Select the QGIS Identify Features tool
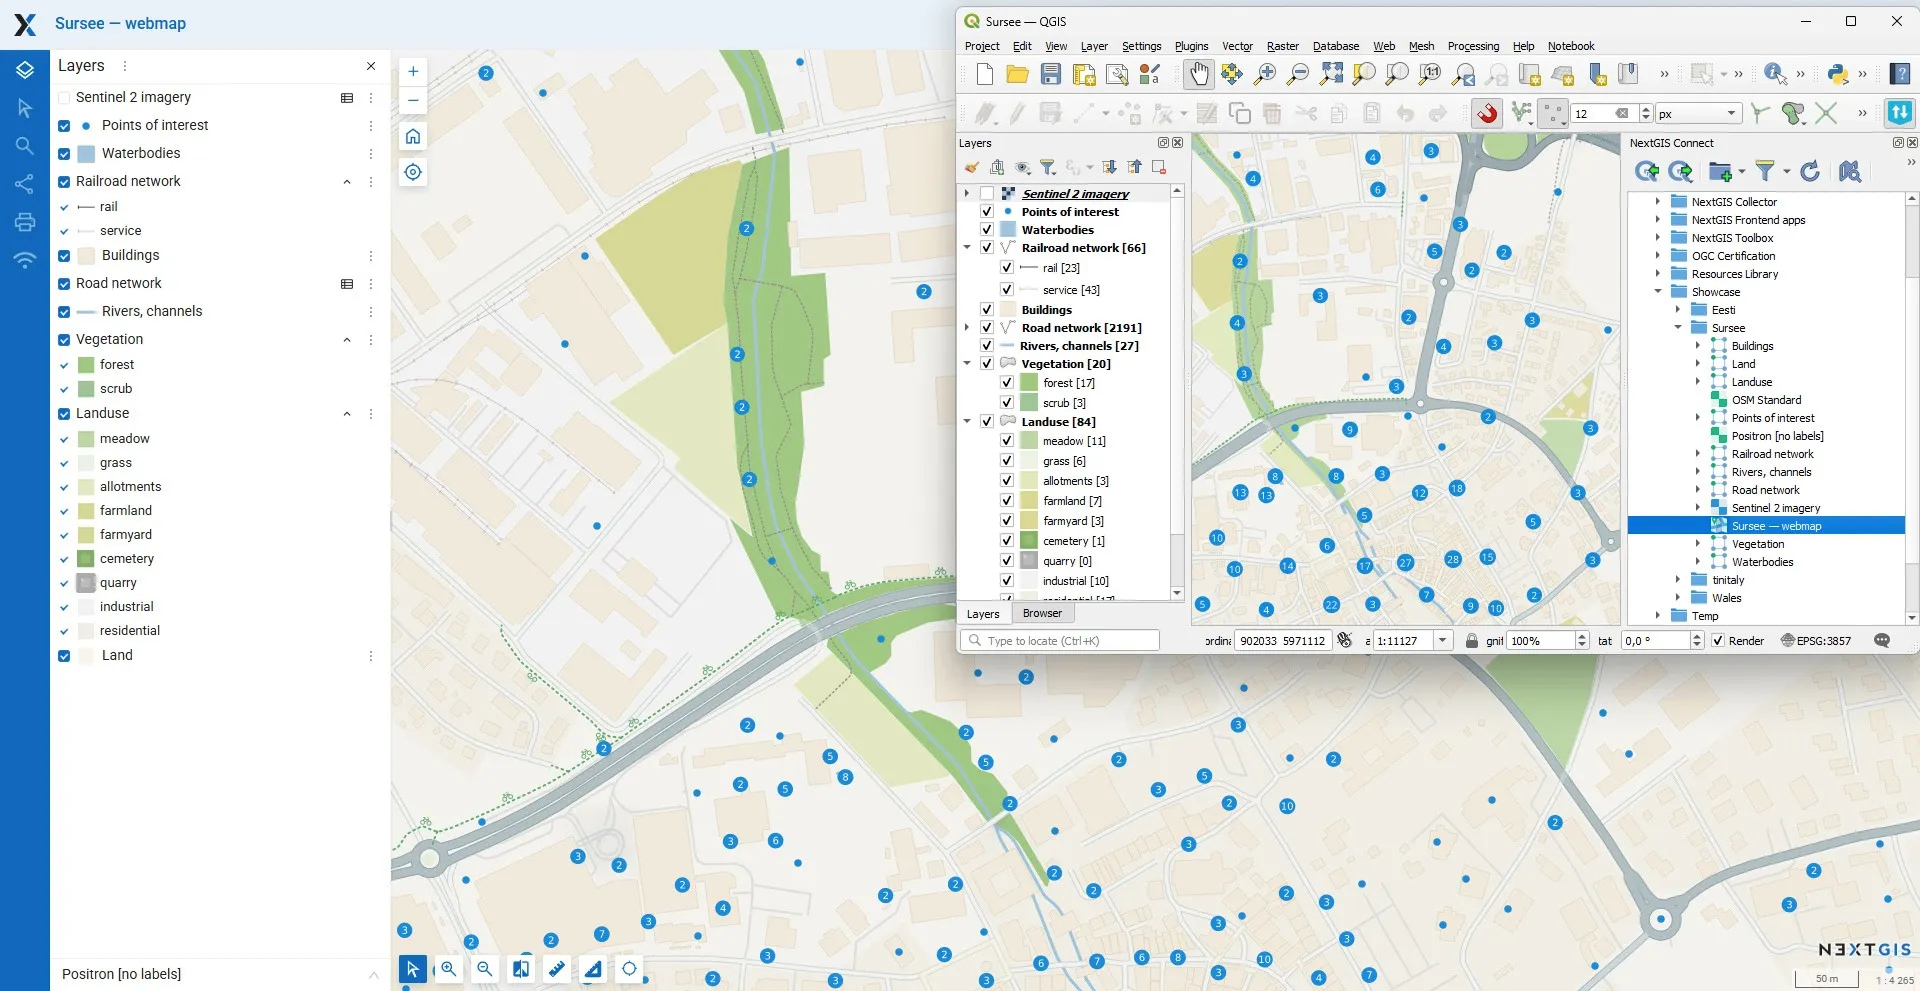This screenshot has height=991, width=1920. (1775, 74)
